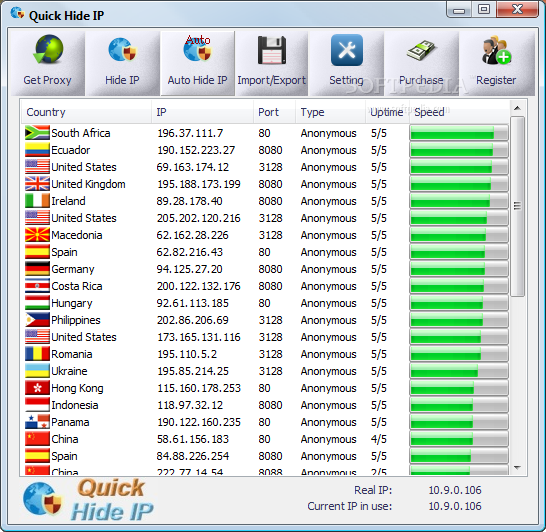Select the Ireland flag icon
Image resolution: width=546 pixels, height=532 pixels.
[37, 201]
